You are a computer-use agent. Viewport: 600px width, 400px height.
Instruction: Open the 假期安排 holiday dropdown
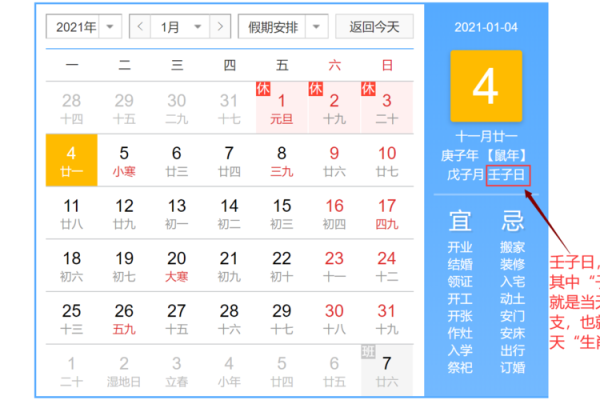coord(285,26)
